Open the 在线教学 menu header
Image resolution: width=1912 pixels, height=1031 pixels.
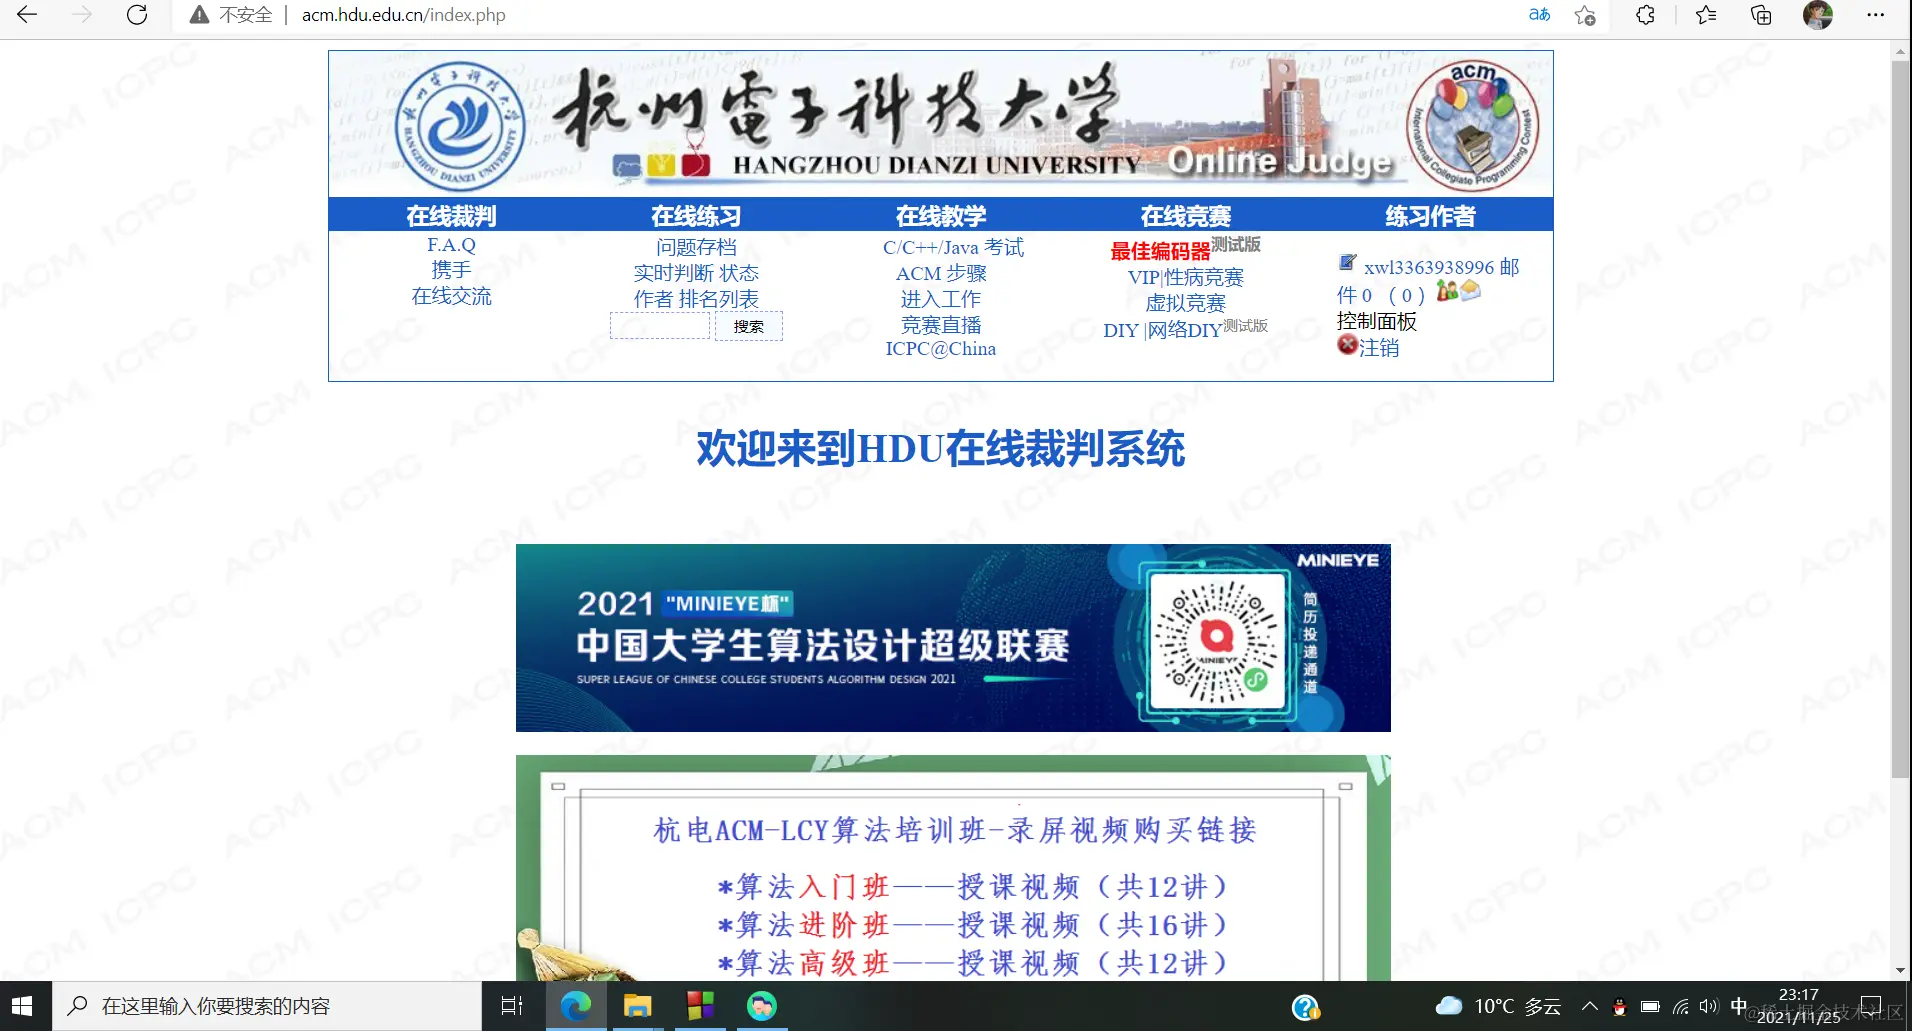[941, 215]
